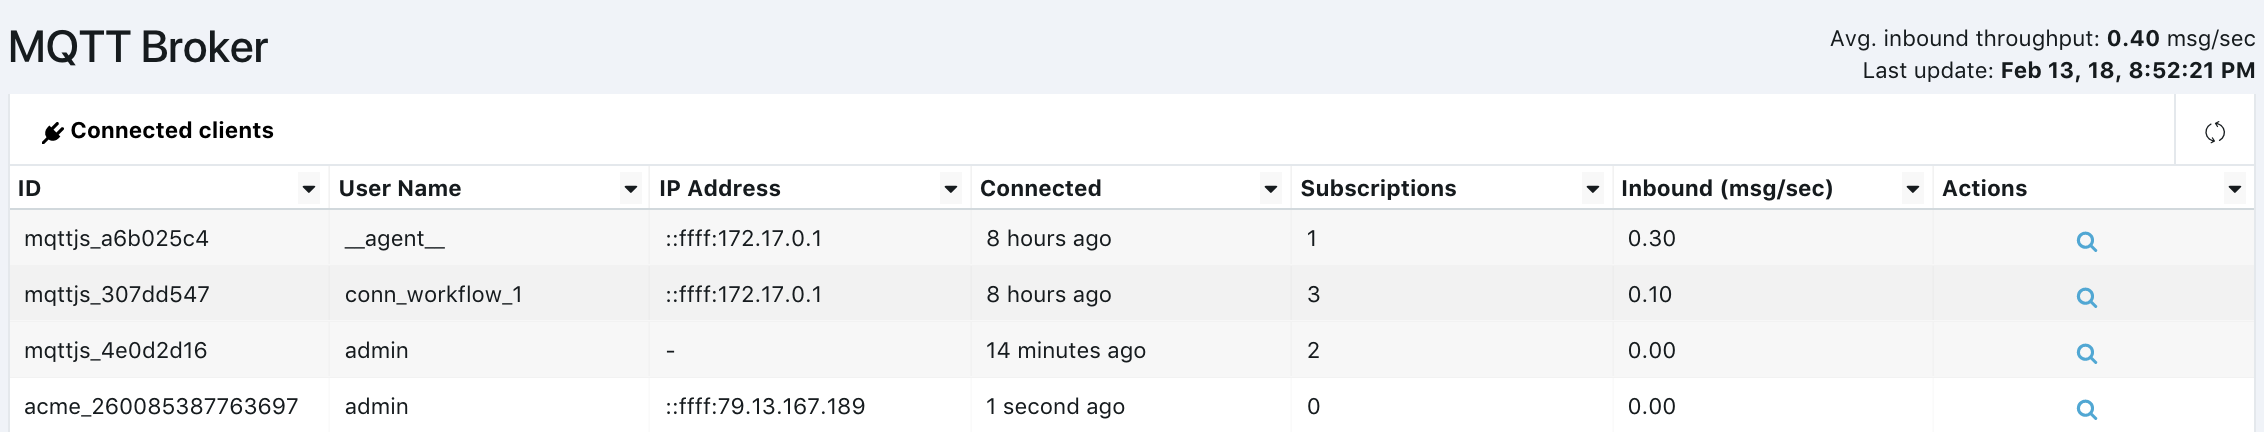2264x432 pixels.
Task: Click the IP address ::ffff:79.13.167.189
Action: click(765, 406)
